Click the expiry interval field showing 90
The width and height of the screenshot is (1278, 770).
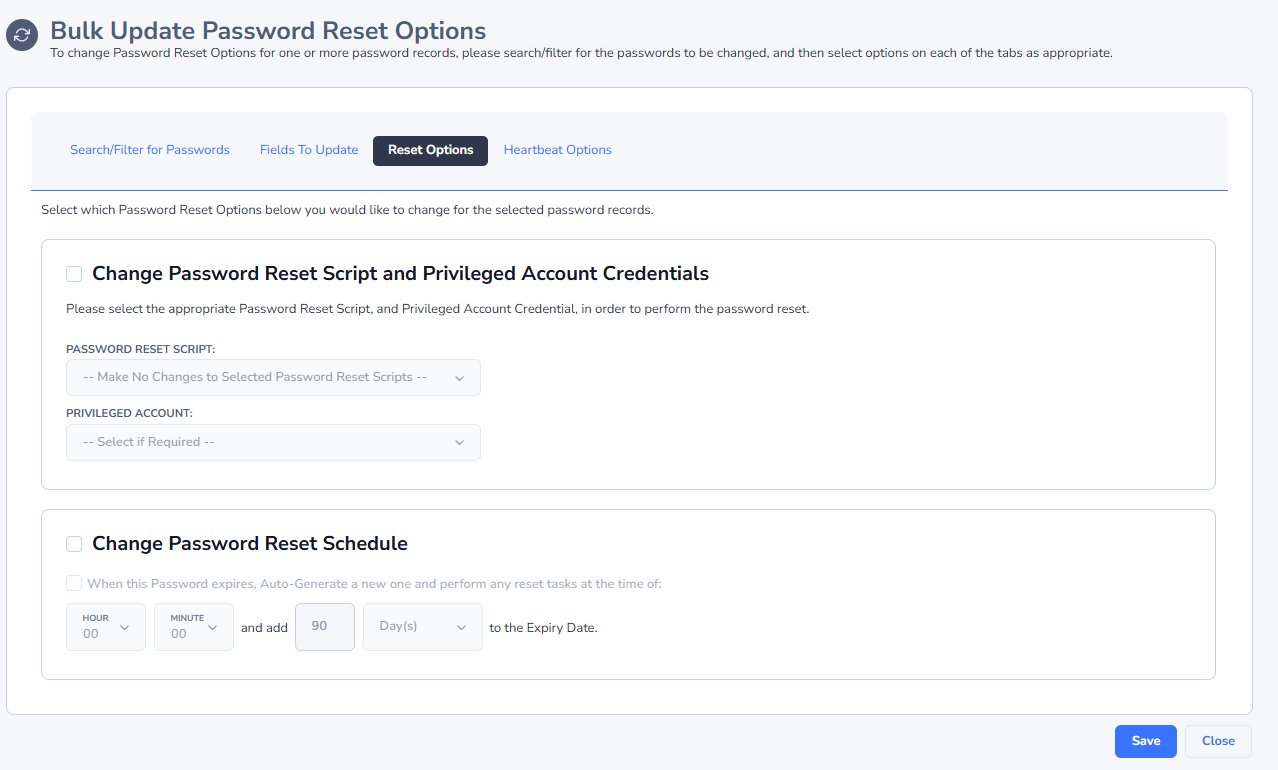coord(324,627)
